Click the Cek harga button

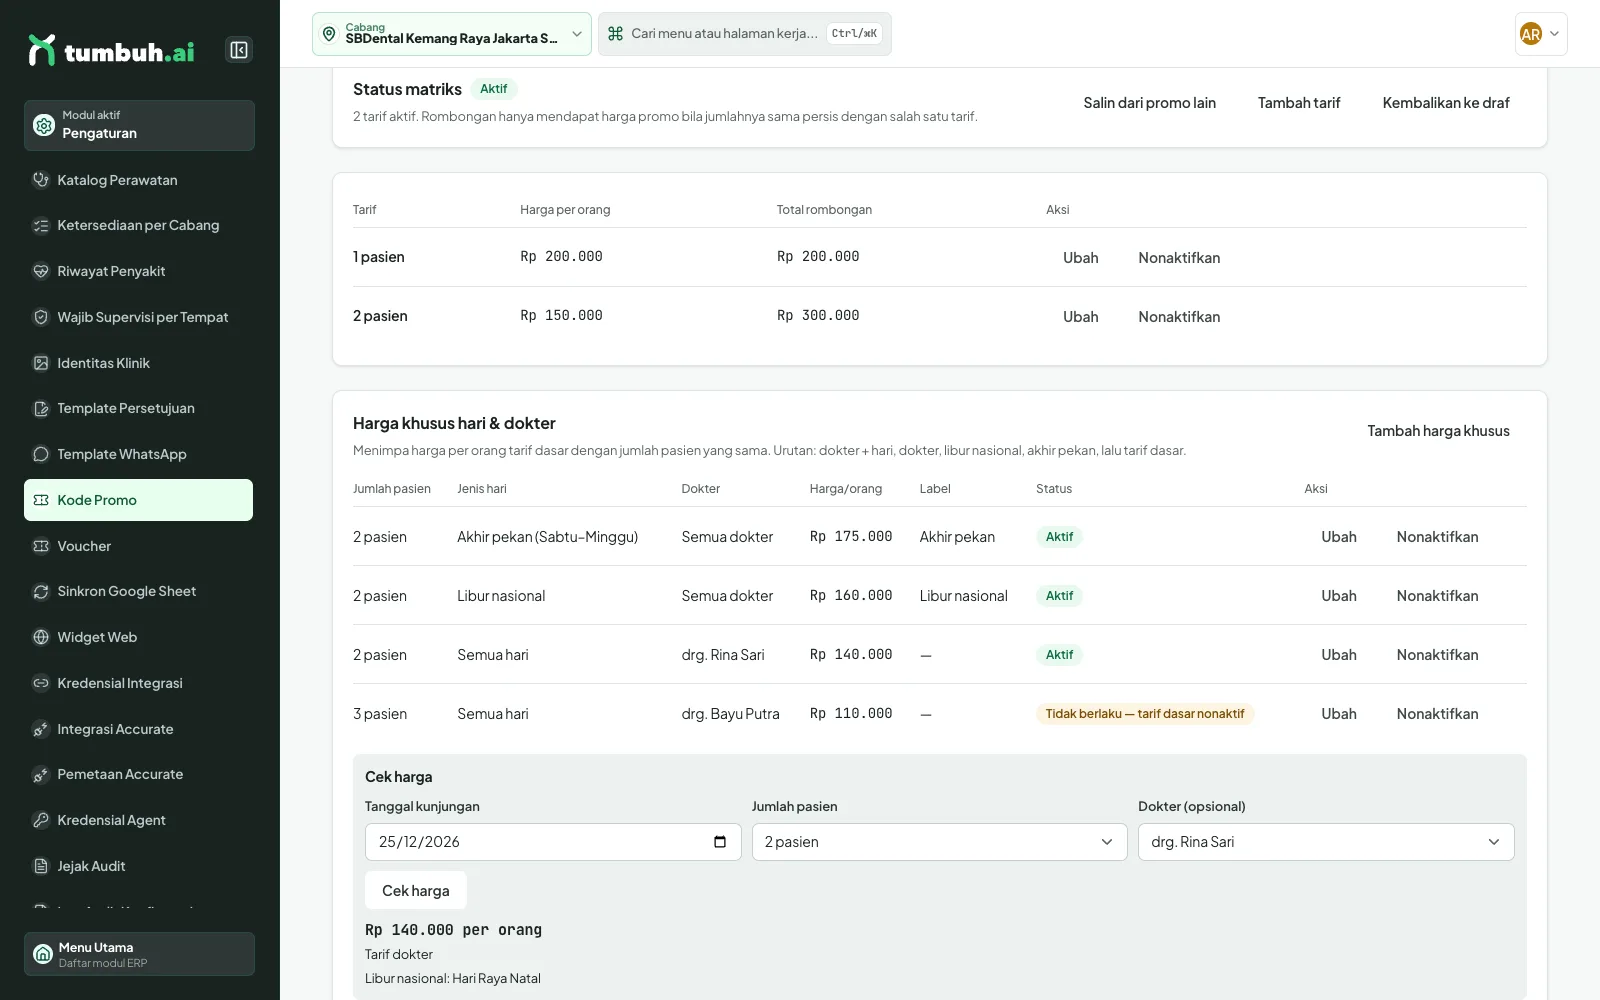point(416,891)
